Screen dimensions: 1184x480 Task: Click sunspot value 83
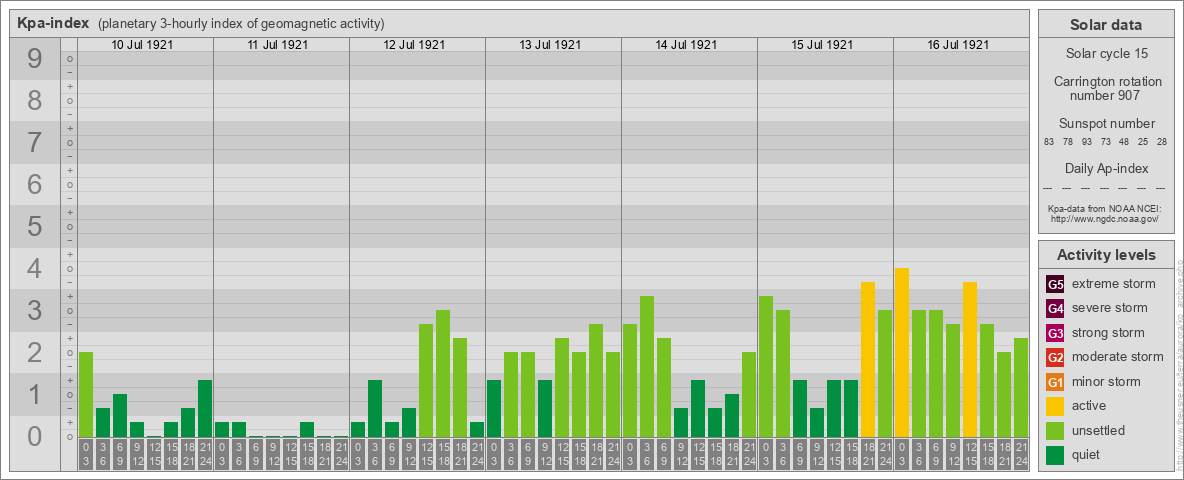click(x=1049, y=143)
